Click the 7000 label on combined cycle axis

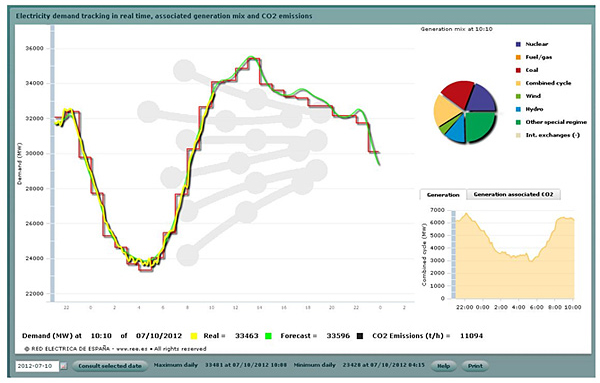click(x=438, y=210)
